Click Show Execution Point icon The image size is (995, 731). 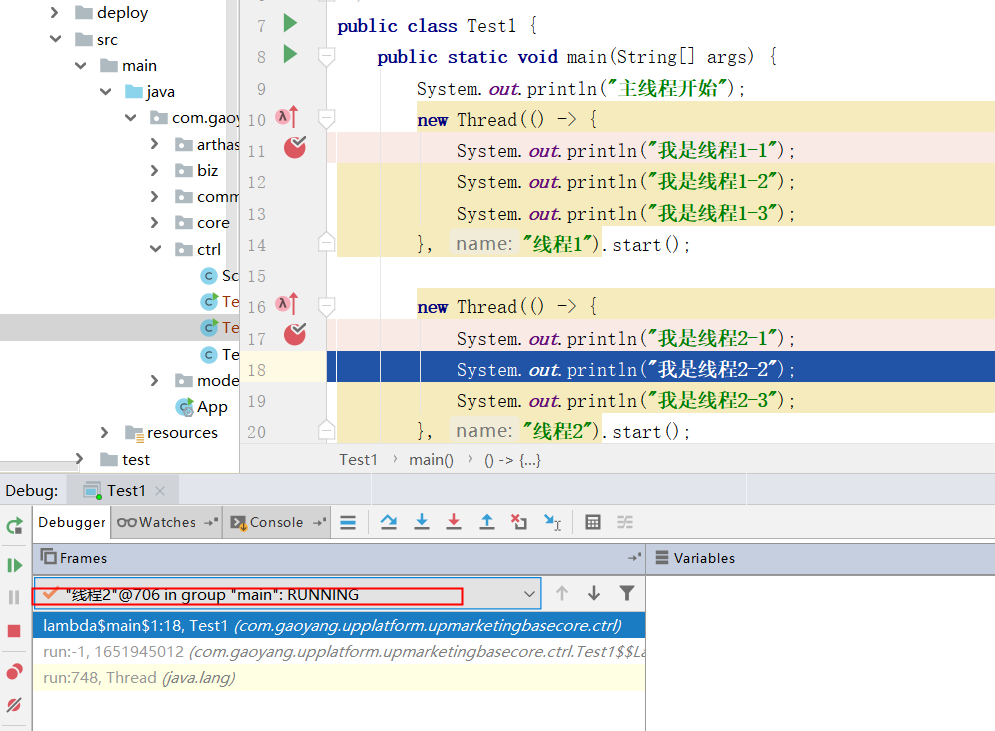pos(348,522)
